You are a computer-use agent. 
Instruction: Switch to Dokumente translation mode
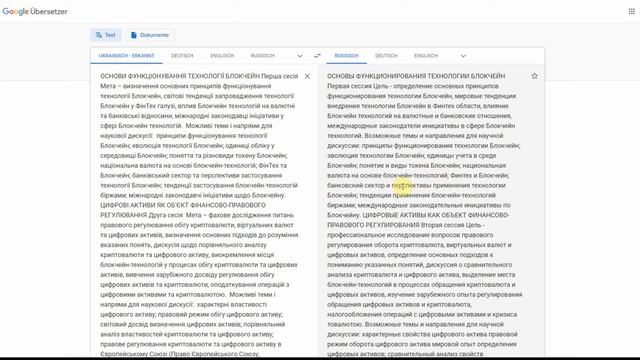point(150,35)
